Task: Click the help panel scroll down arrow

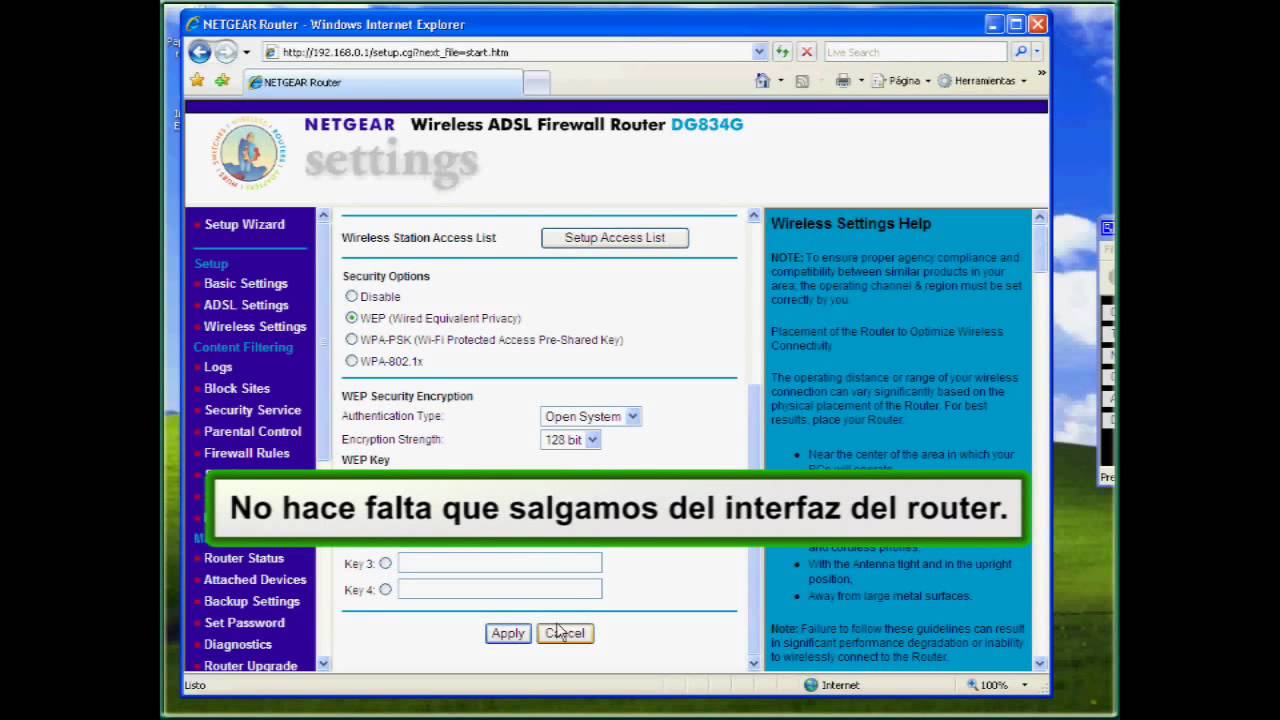Action: click(1039, 663)
